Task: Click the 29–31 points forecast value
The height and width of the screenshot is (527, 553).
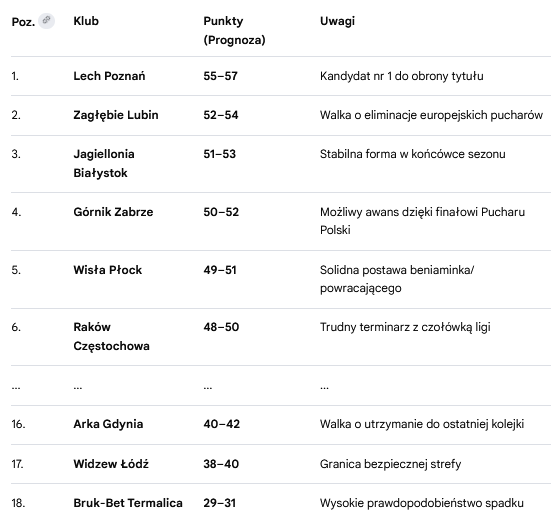Action: pos(219,503)
